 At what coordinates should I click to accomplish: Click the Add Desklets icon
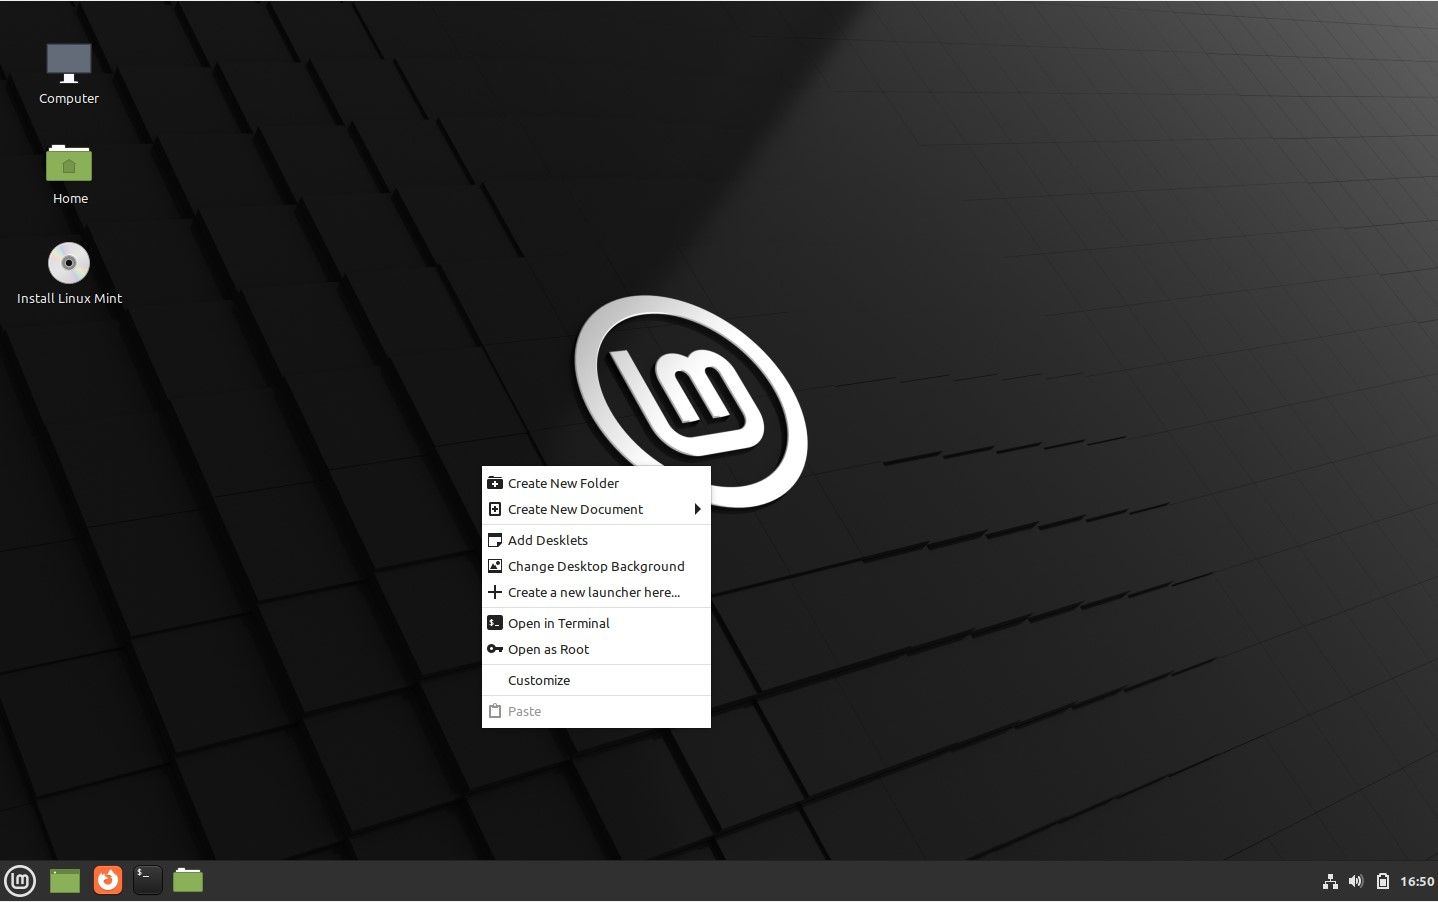tap(495, 540)
